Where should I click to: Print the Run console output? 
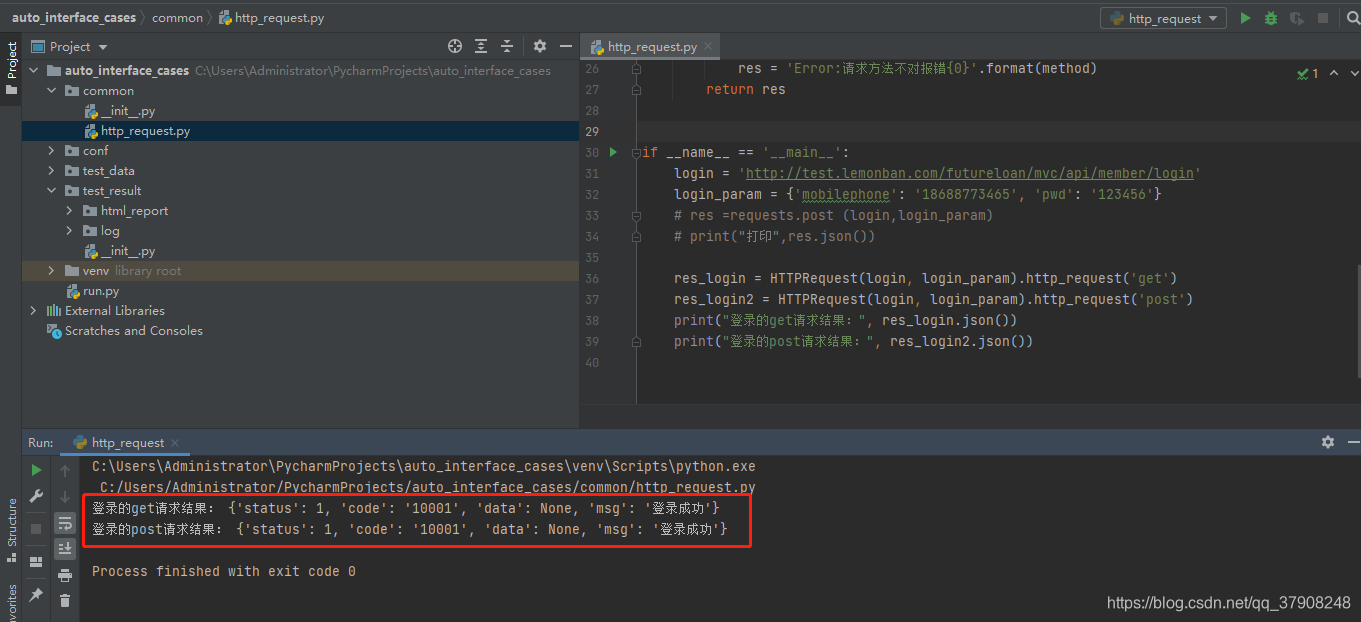(65, 575)
